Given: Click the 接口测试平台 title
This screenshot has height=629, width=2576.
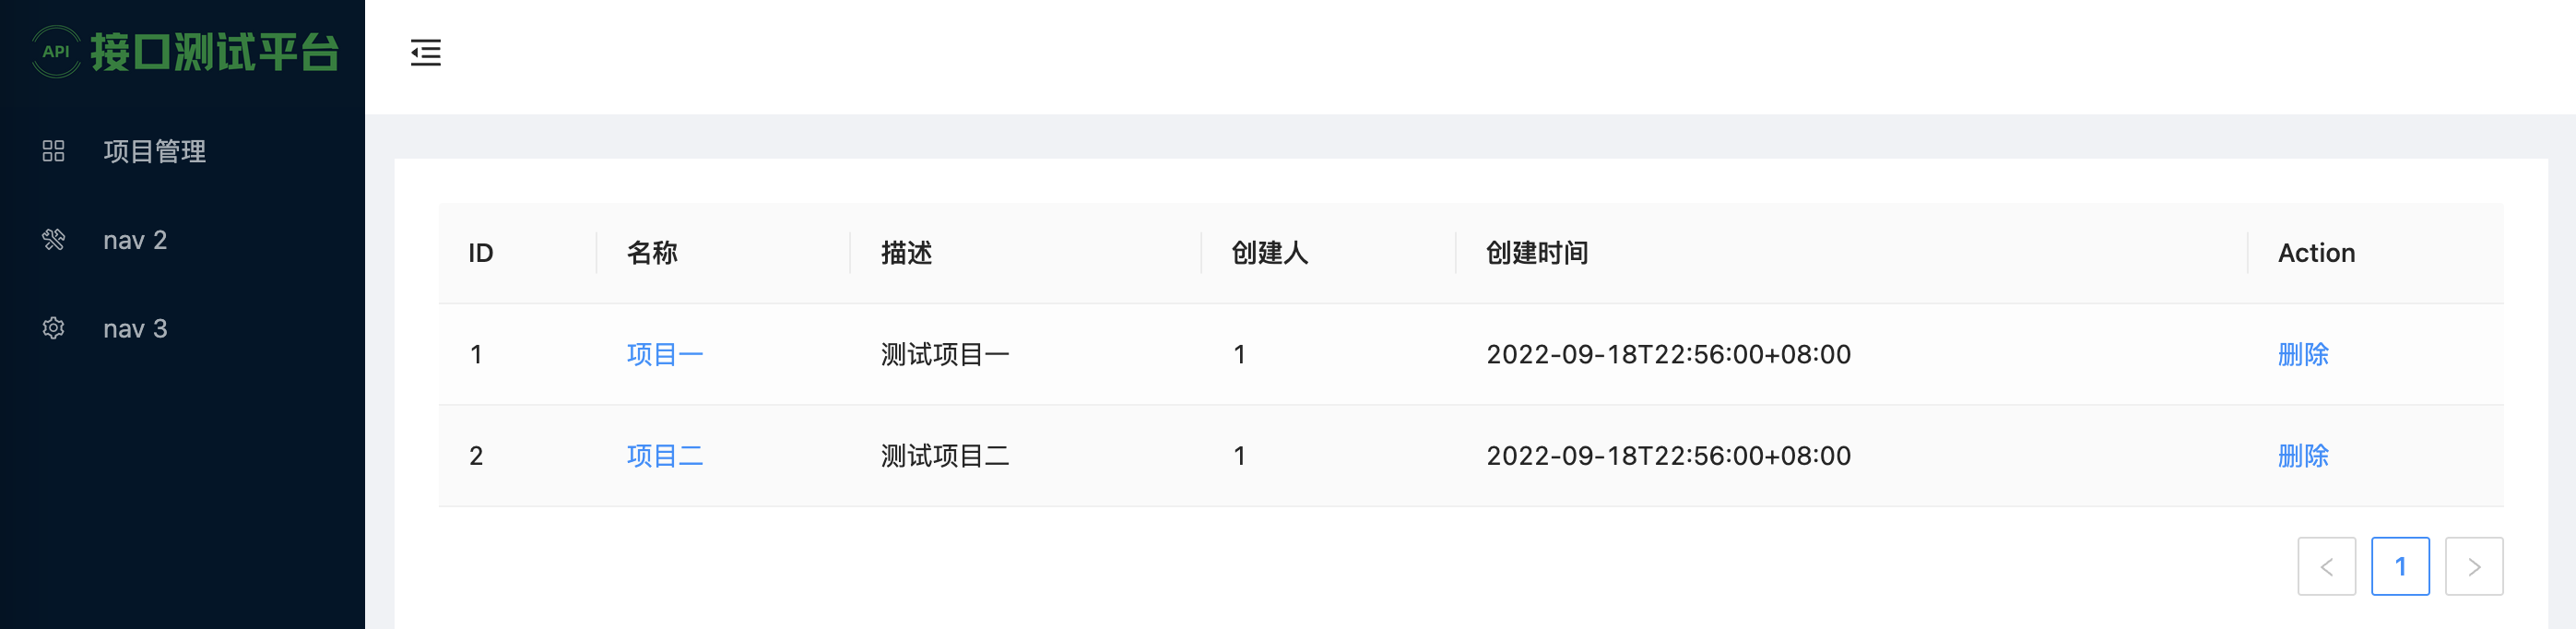Looking at the screenshot, I should click(x=215, y=52).
